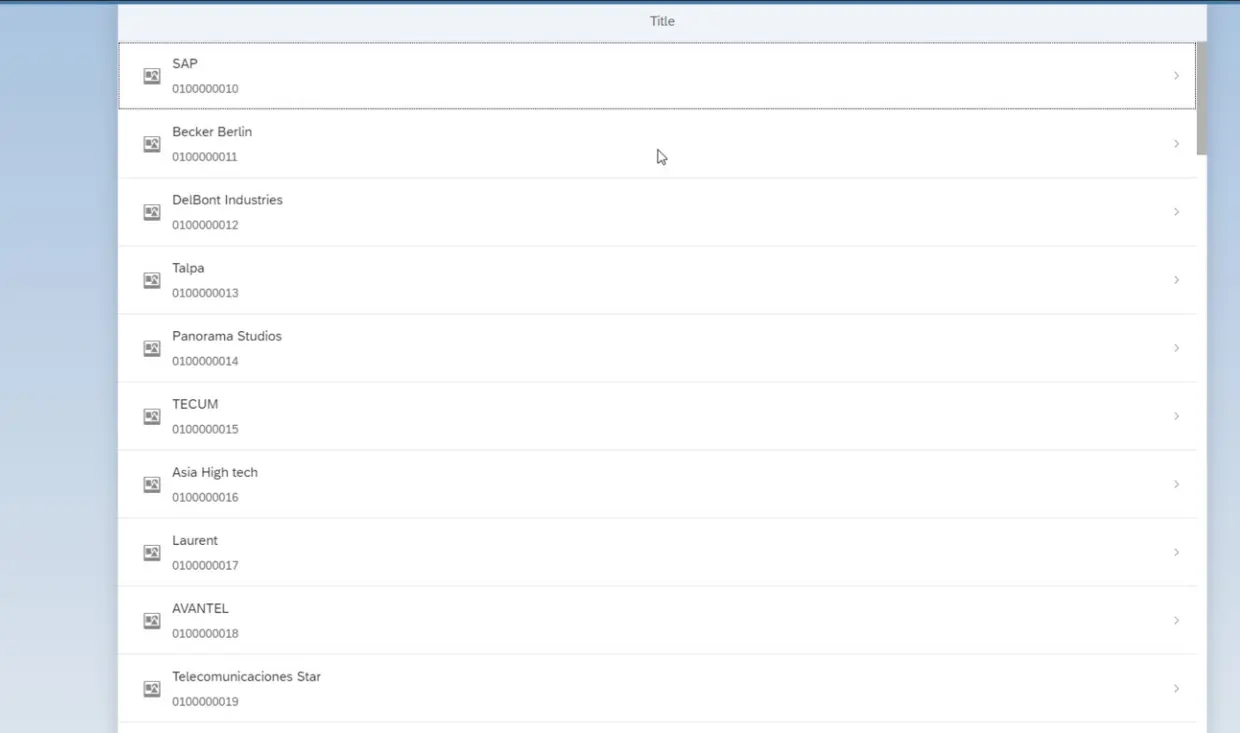Select the Talpa company name
Viewport: 1240px width, 733px height.
(188, 267)
